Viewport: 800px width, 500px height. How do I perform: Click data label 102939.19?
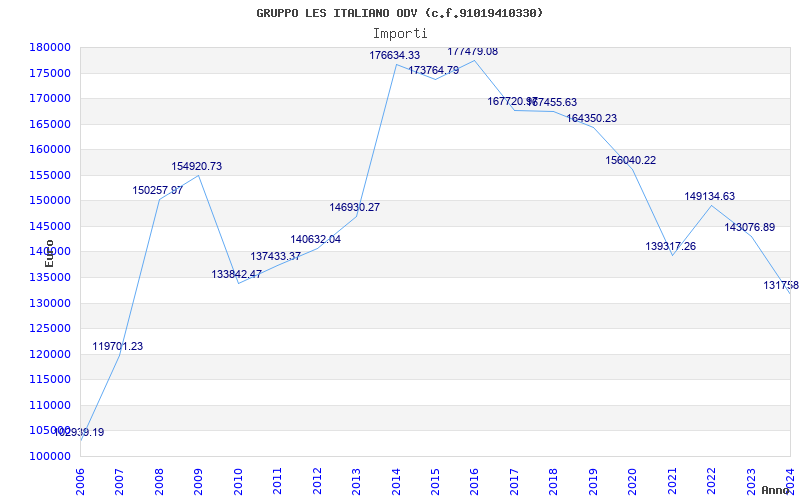tap(79, 432)
